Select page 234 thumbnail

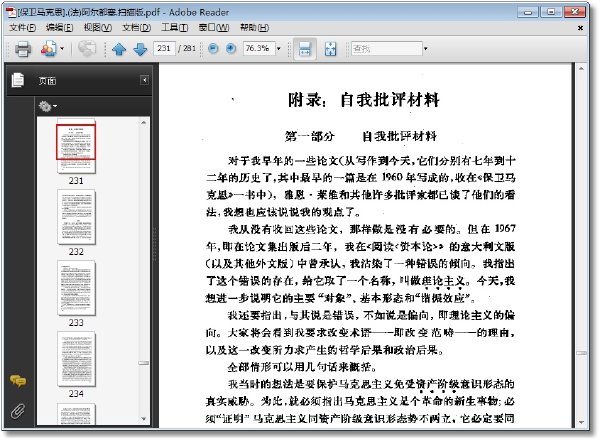pyautogui.click(x=76, y=359)
